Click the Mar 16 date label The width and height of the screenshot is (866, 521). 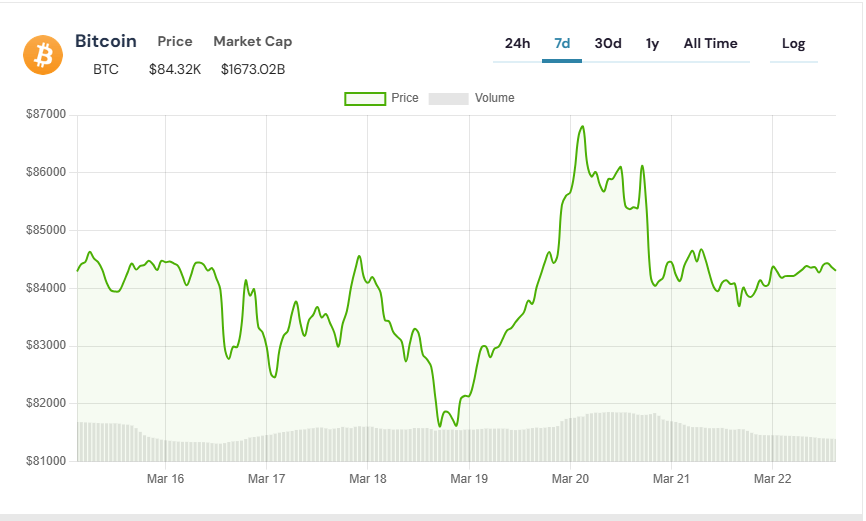click(165, 479)
